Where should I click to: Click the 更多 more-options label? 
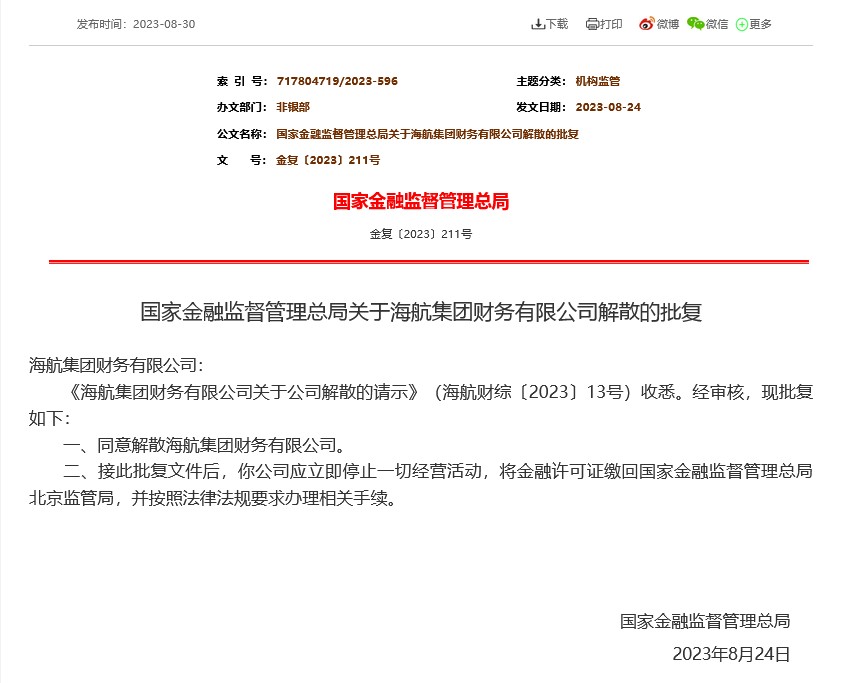tap(760, 24)
